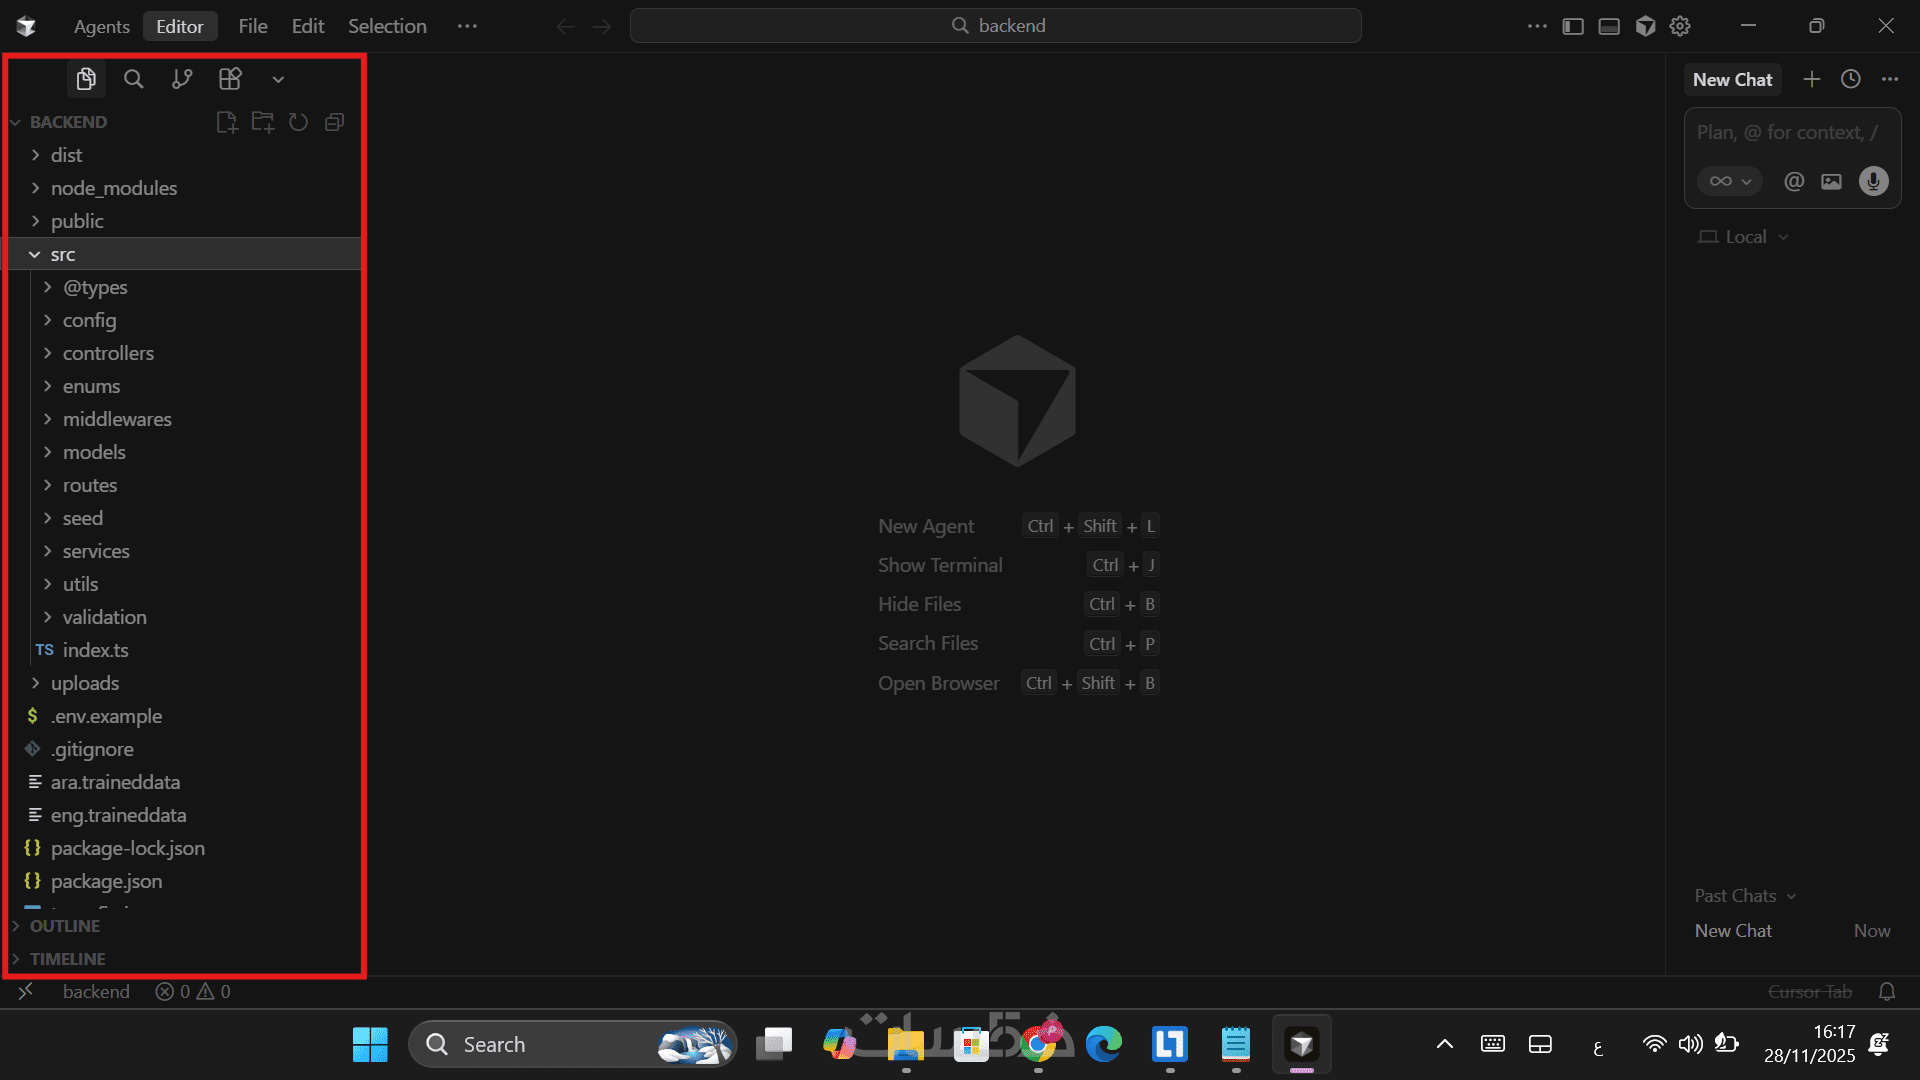Open the File menu
Image resolution: width=1920 pixels, height=1080 pixels.
pyautogui.click(x=252, y=26)
